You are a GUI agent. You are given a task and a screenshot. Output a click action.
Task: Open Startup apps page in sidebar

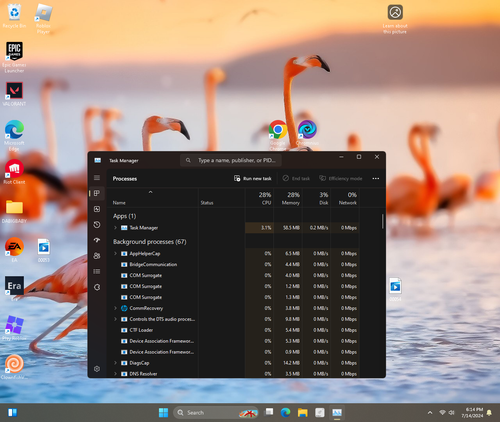(97, 240)
